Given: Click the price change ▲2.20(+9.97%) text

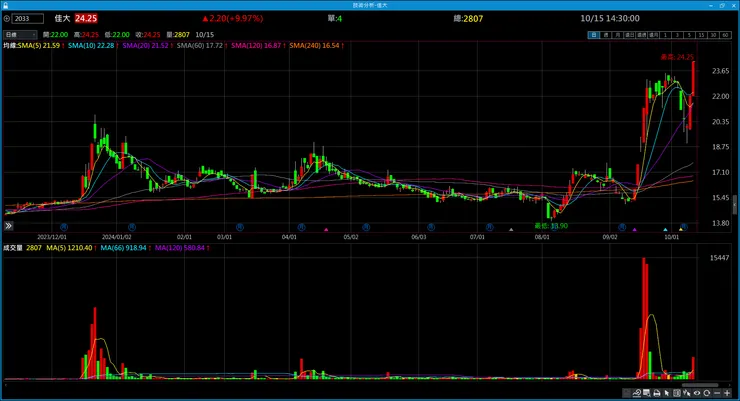Looking at the screenshot, I should tap(233, 18).
